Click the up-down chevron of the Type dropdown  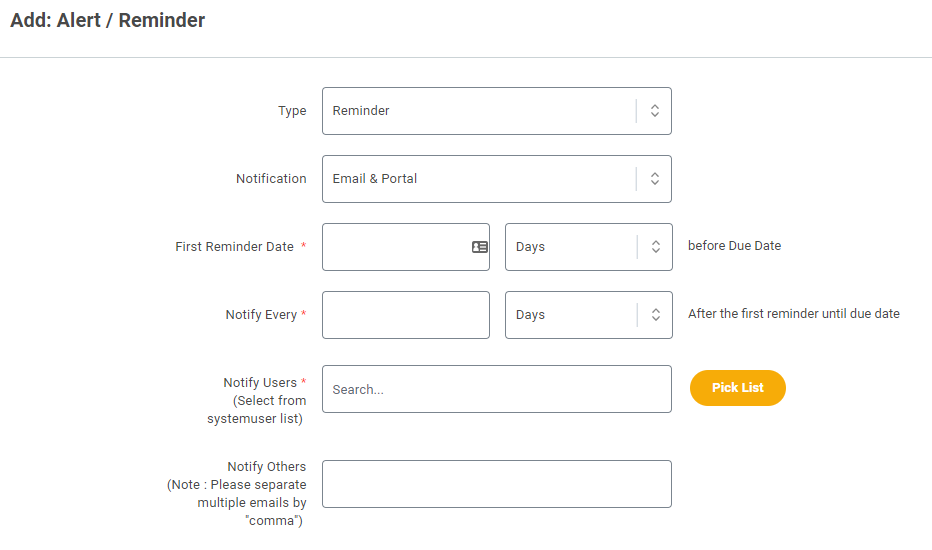click(x=654, y=111)
